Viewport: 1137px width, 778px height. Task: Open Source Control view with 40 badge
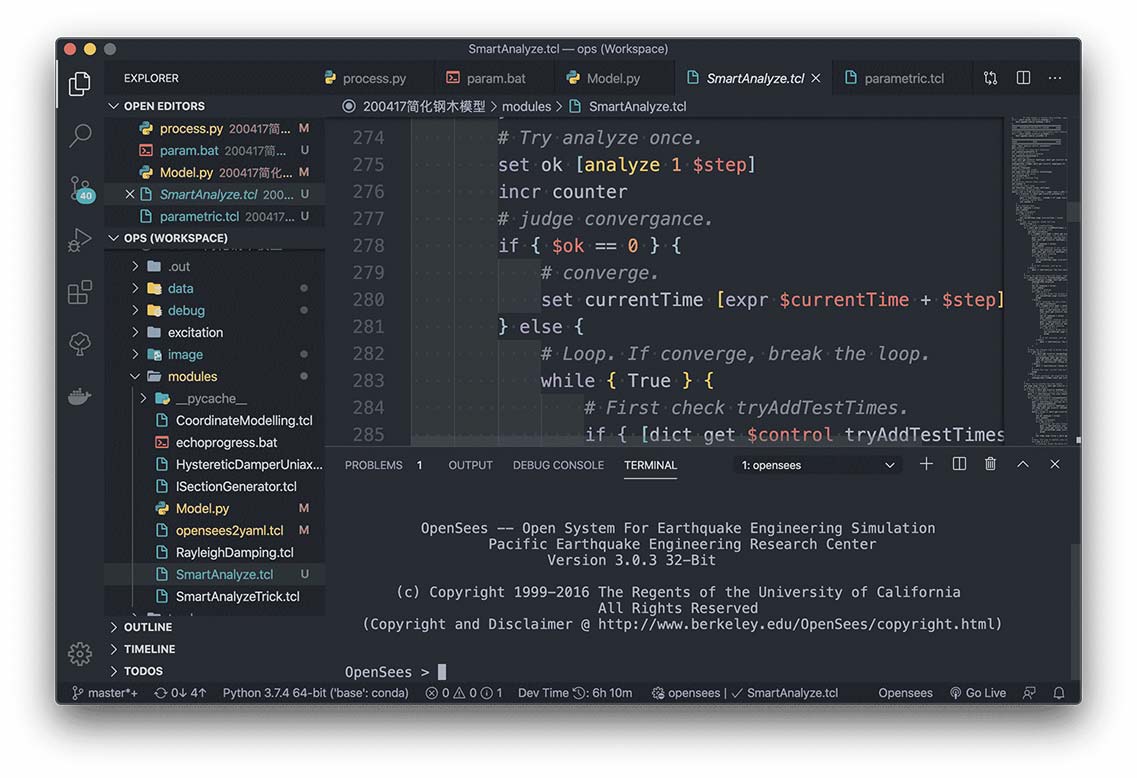(x=81, y=189)
